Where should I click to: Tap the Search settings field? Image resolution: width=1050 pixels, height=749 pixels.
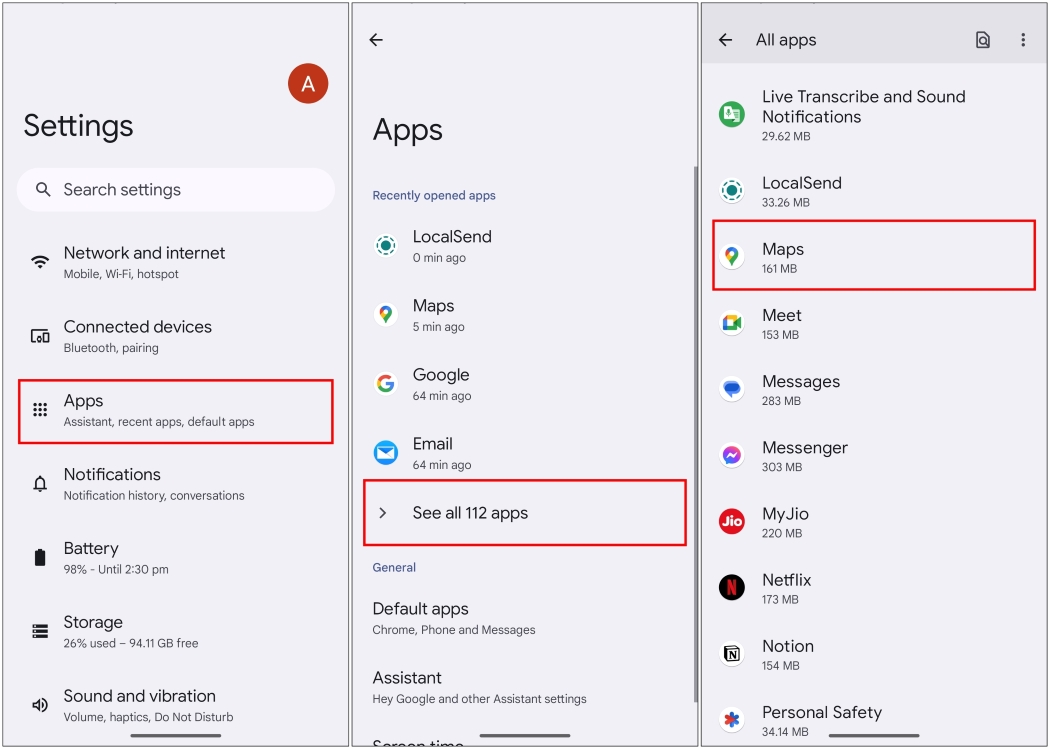175,189
